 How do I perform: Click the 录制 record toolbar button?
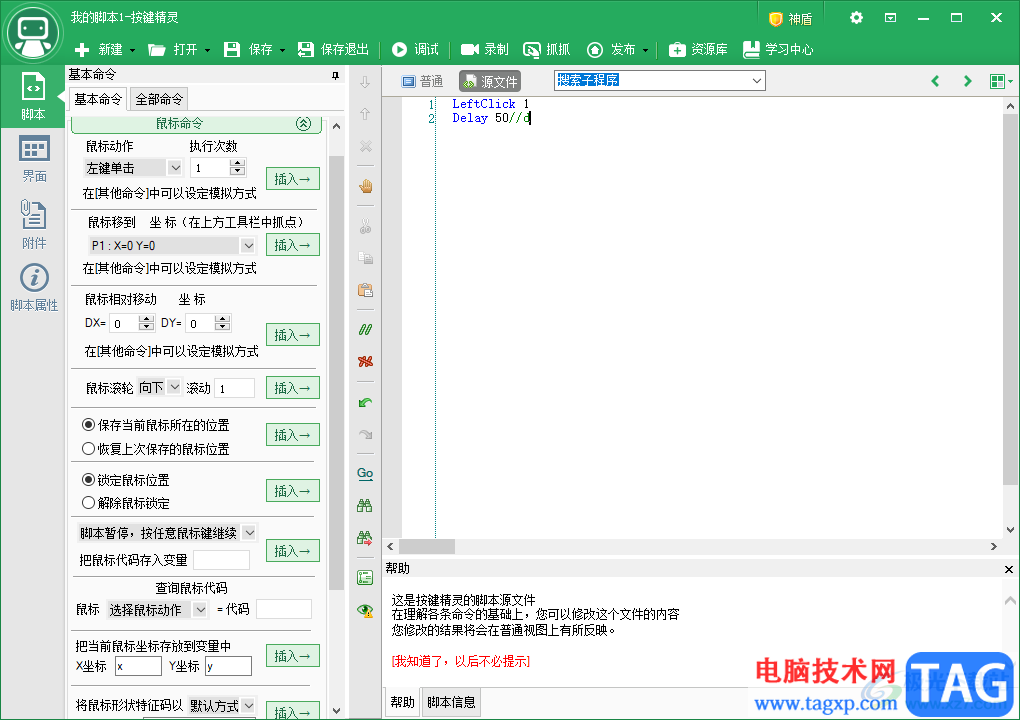485,49
